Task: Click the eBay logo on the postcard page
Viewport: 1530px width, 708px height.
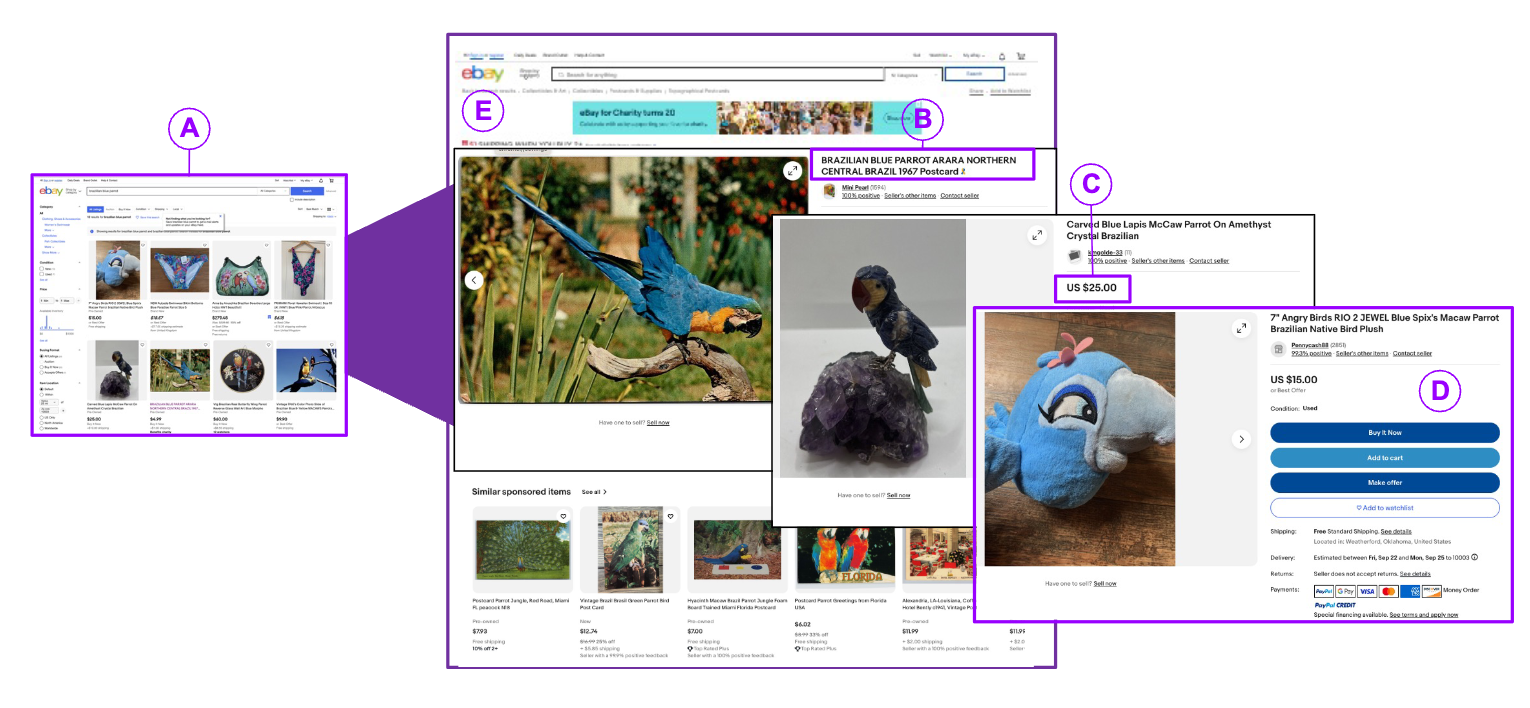Action: click(x=482, y=74)
